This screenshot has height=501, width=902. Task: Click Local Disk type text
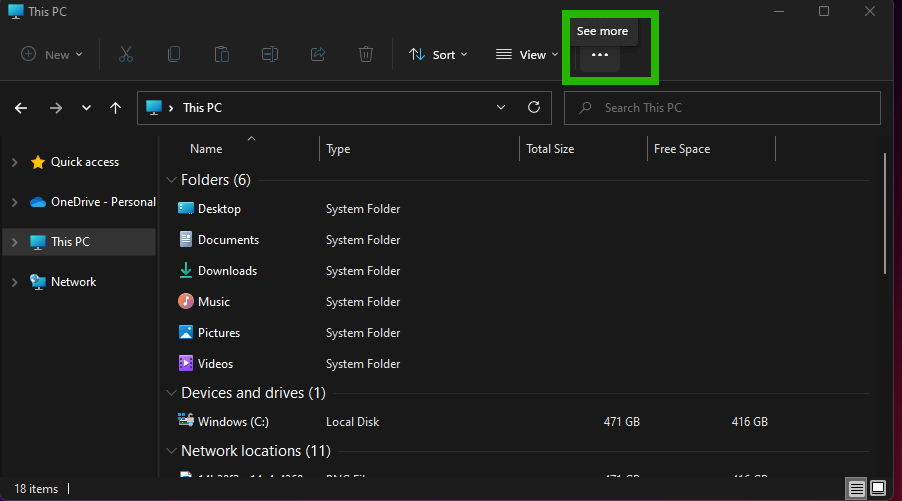(353, 422)
